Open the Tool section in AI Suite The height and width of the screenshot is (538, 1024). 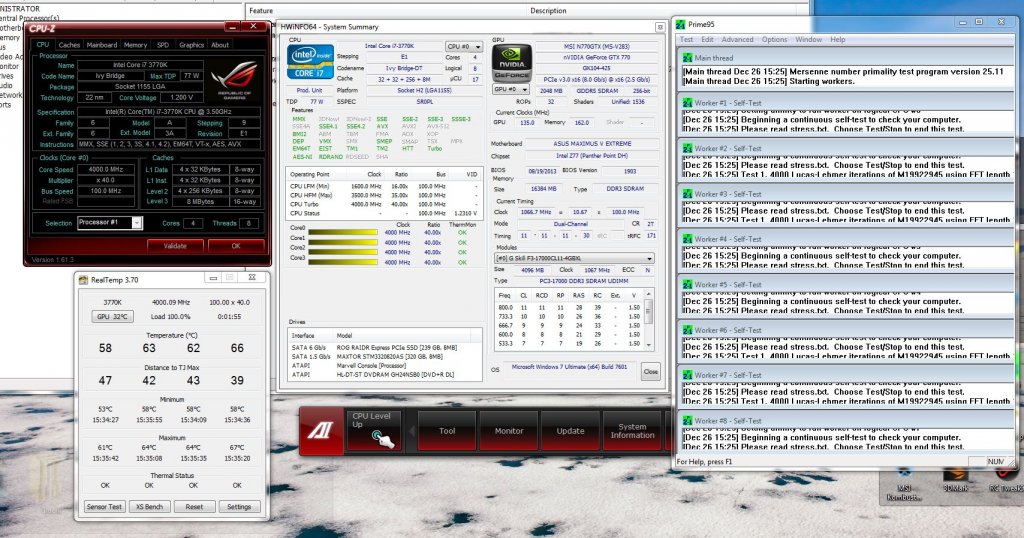coord(447,431)
